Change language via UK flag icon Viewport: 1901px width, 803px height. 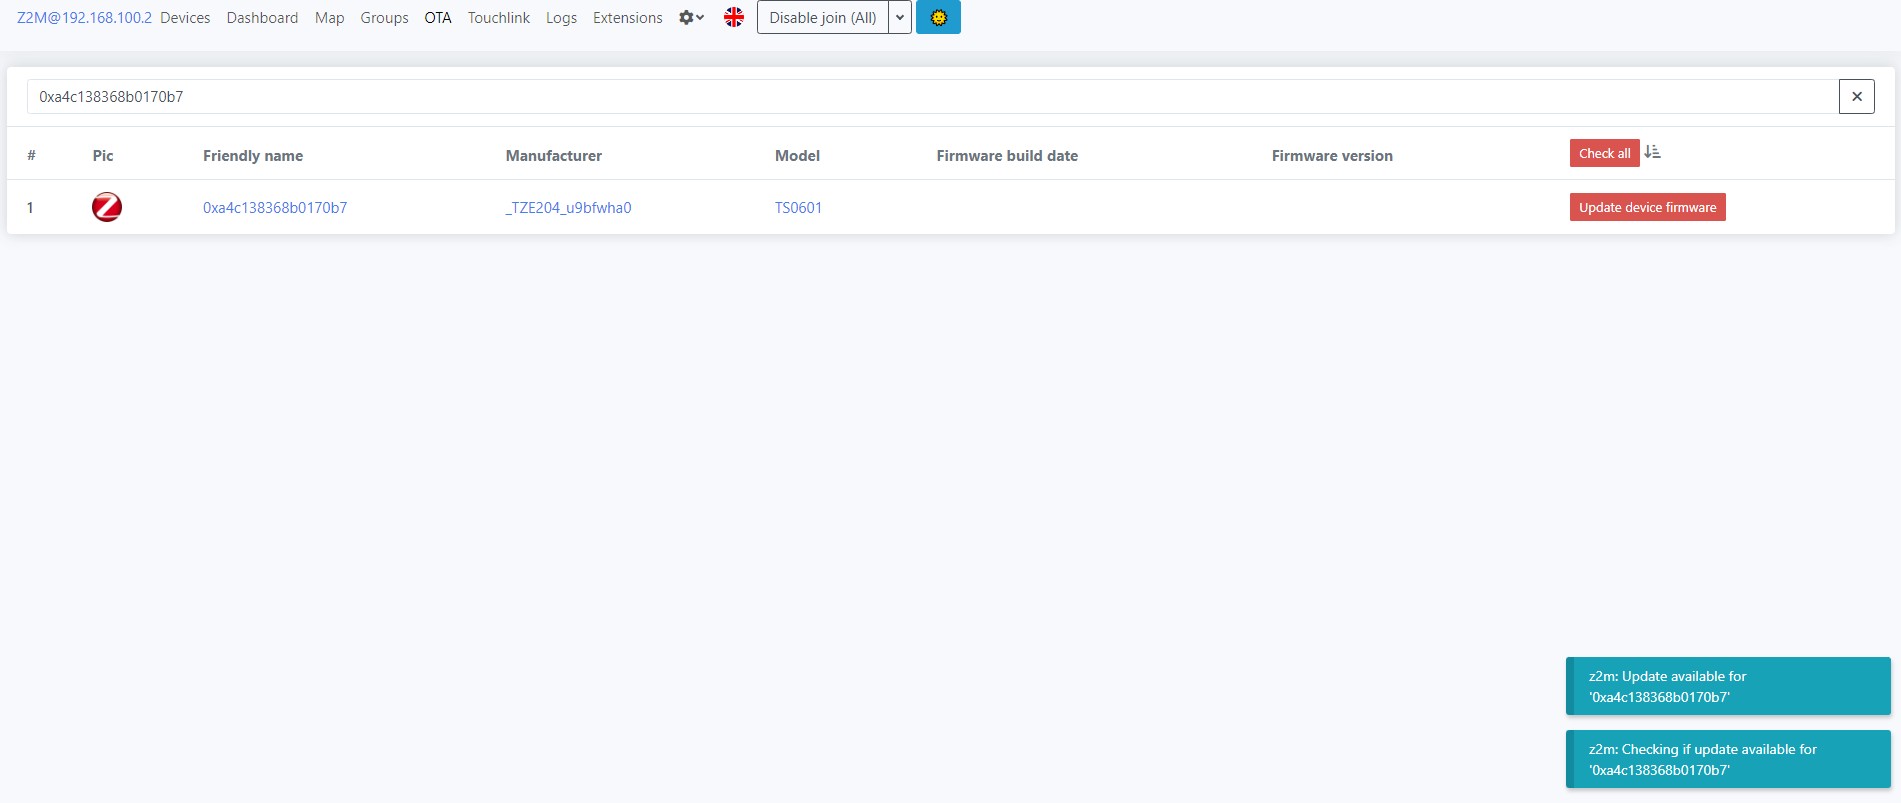[x=734, y=17]
